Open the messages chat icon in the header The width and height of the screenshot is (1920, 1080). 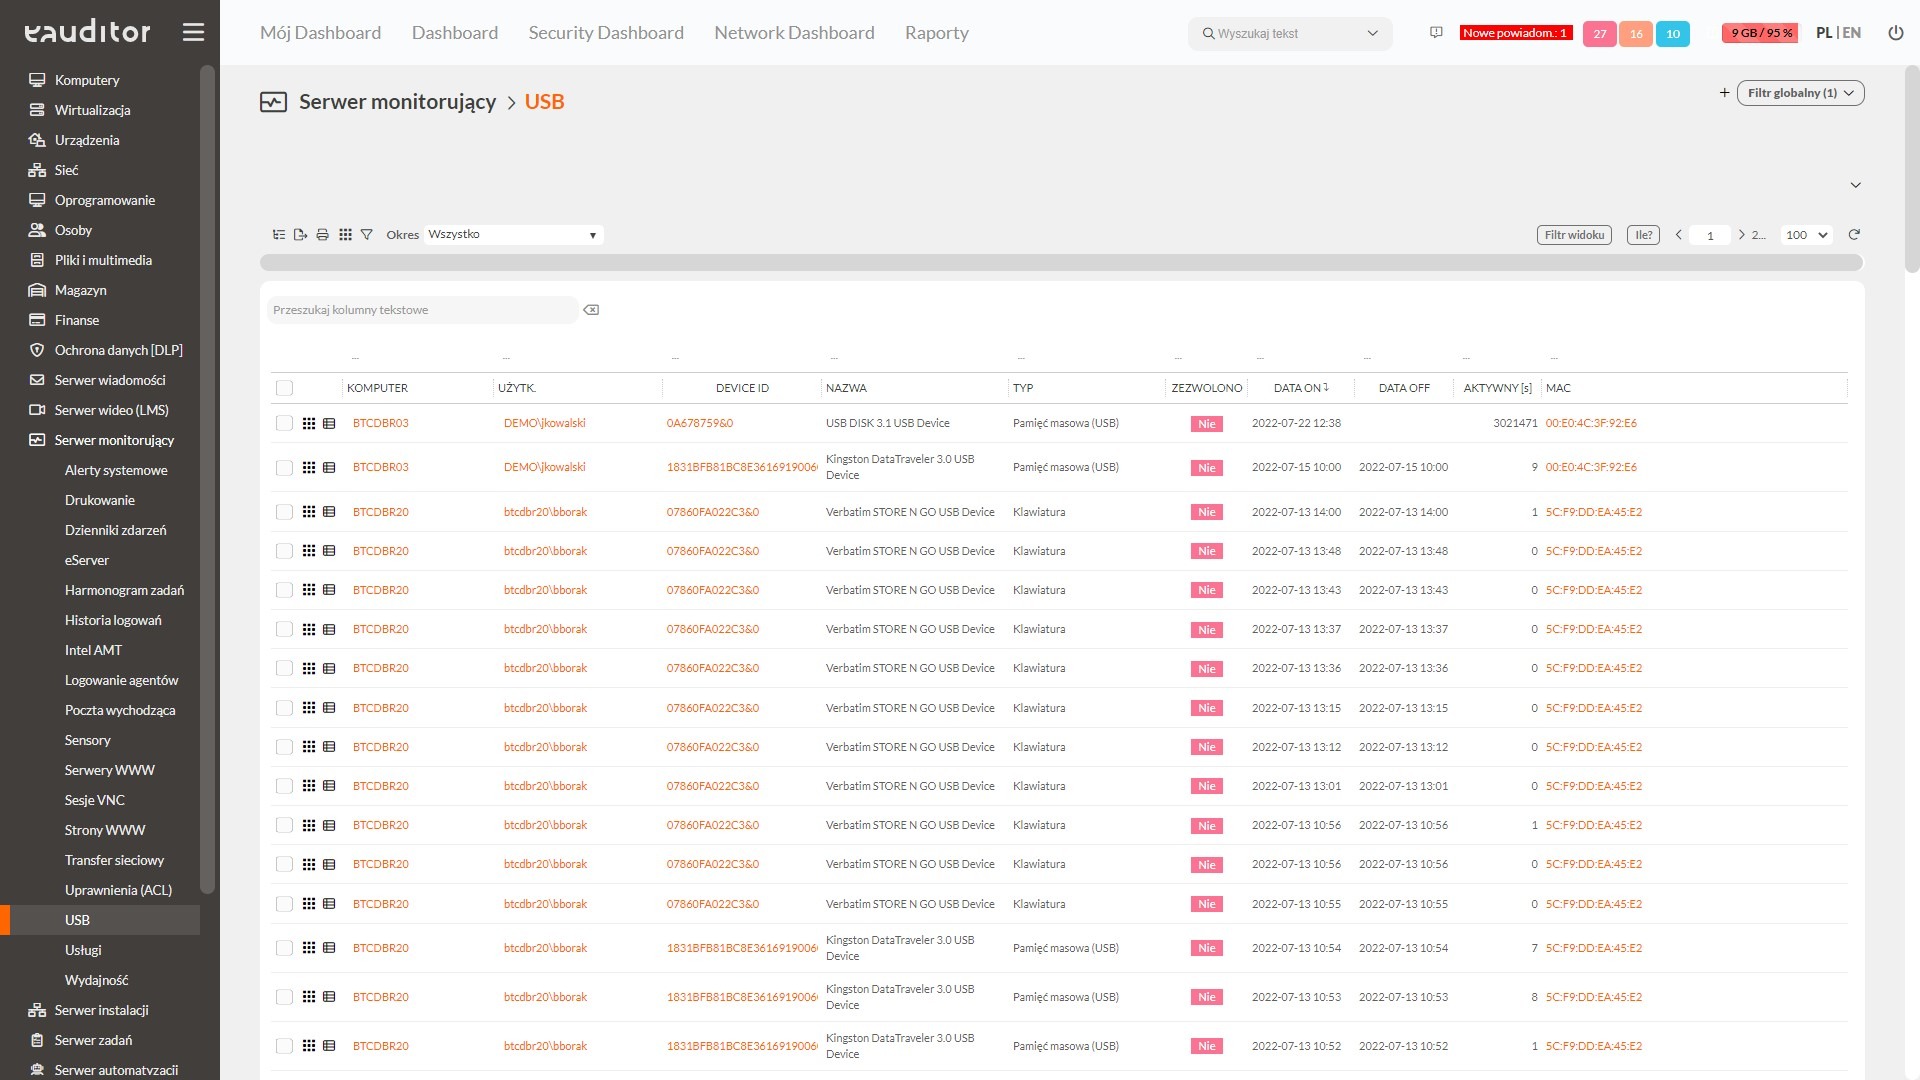point(1436,33)
